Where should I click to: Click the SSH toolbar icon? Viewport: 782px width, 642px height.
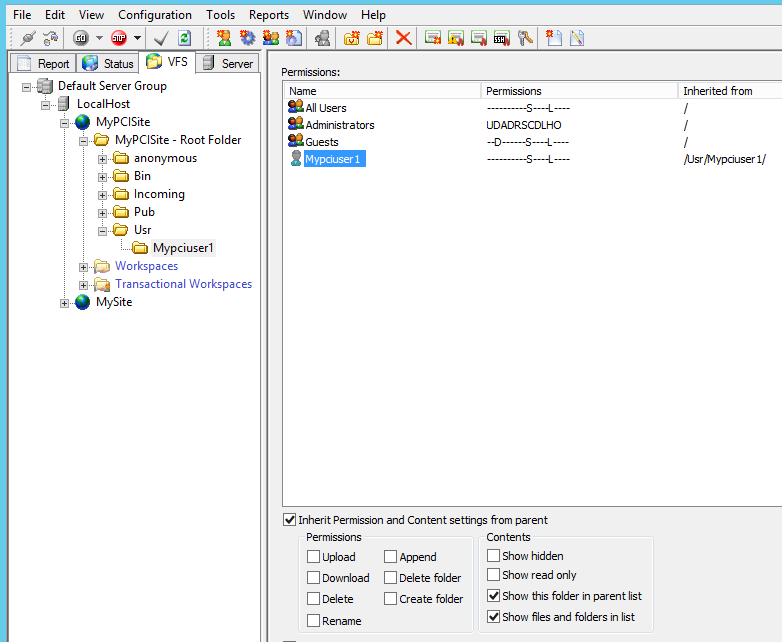tap(502, 38)
